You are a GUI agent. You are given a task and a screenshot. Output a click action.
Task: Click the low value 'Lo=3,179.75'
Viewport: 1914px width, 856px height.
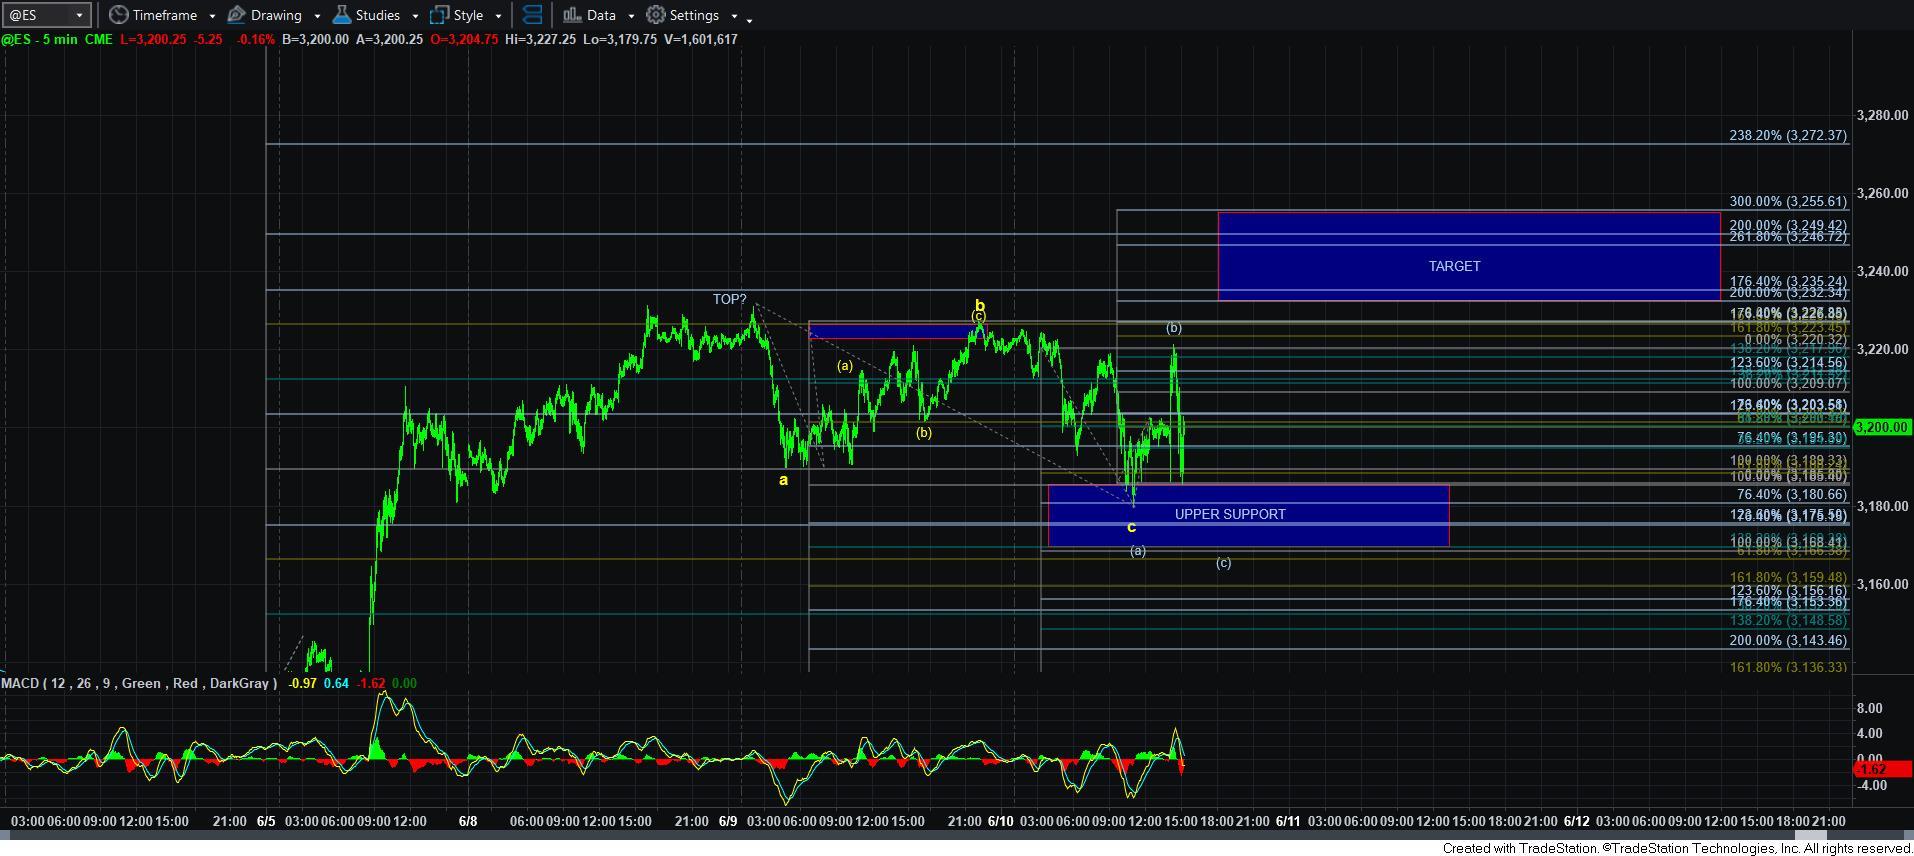point(618,39)
